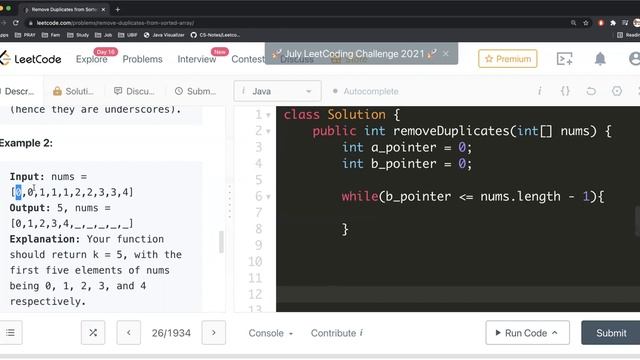This screenshot has width=640, height=360.
Task: Click the Premium button
Action: 508,59
